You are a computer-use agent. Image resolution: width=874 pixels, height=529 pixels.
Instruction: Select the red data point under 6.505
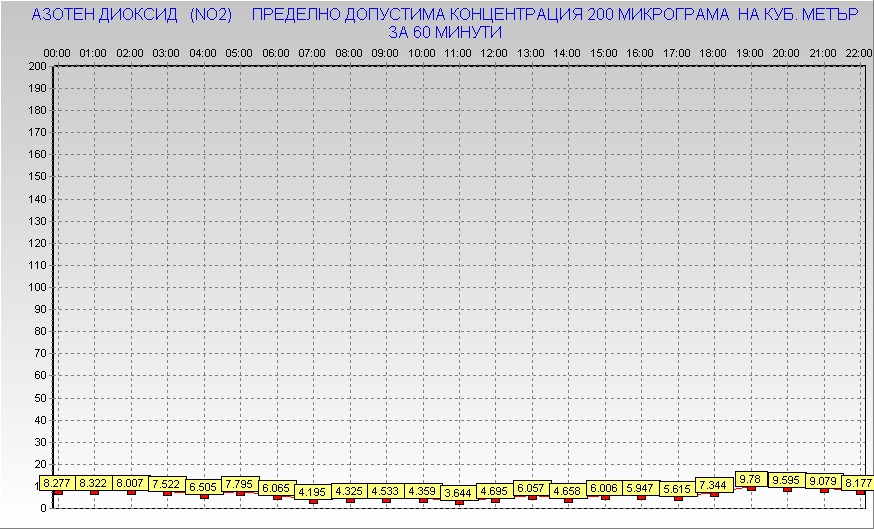tap(204, 496)
